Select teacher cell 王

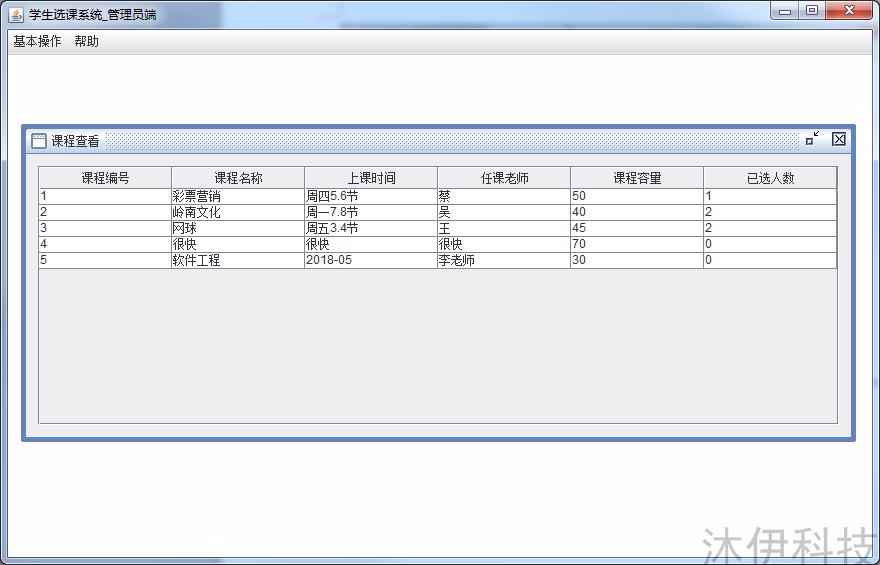pos(504,228)
